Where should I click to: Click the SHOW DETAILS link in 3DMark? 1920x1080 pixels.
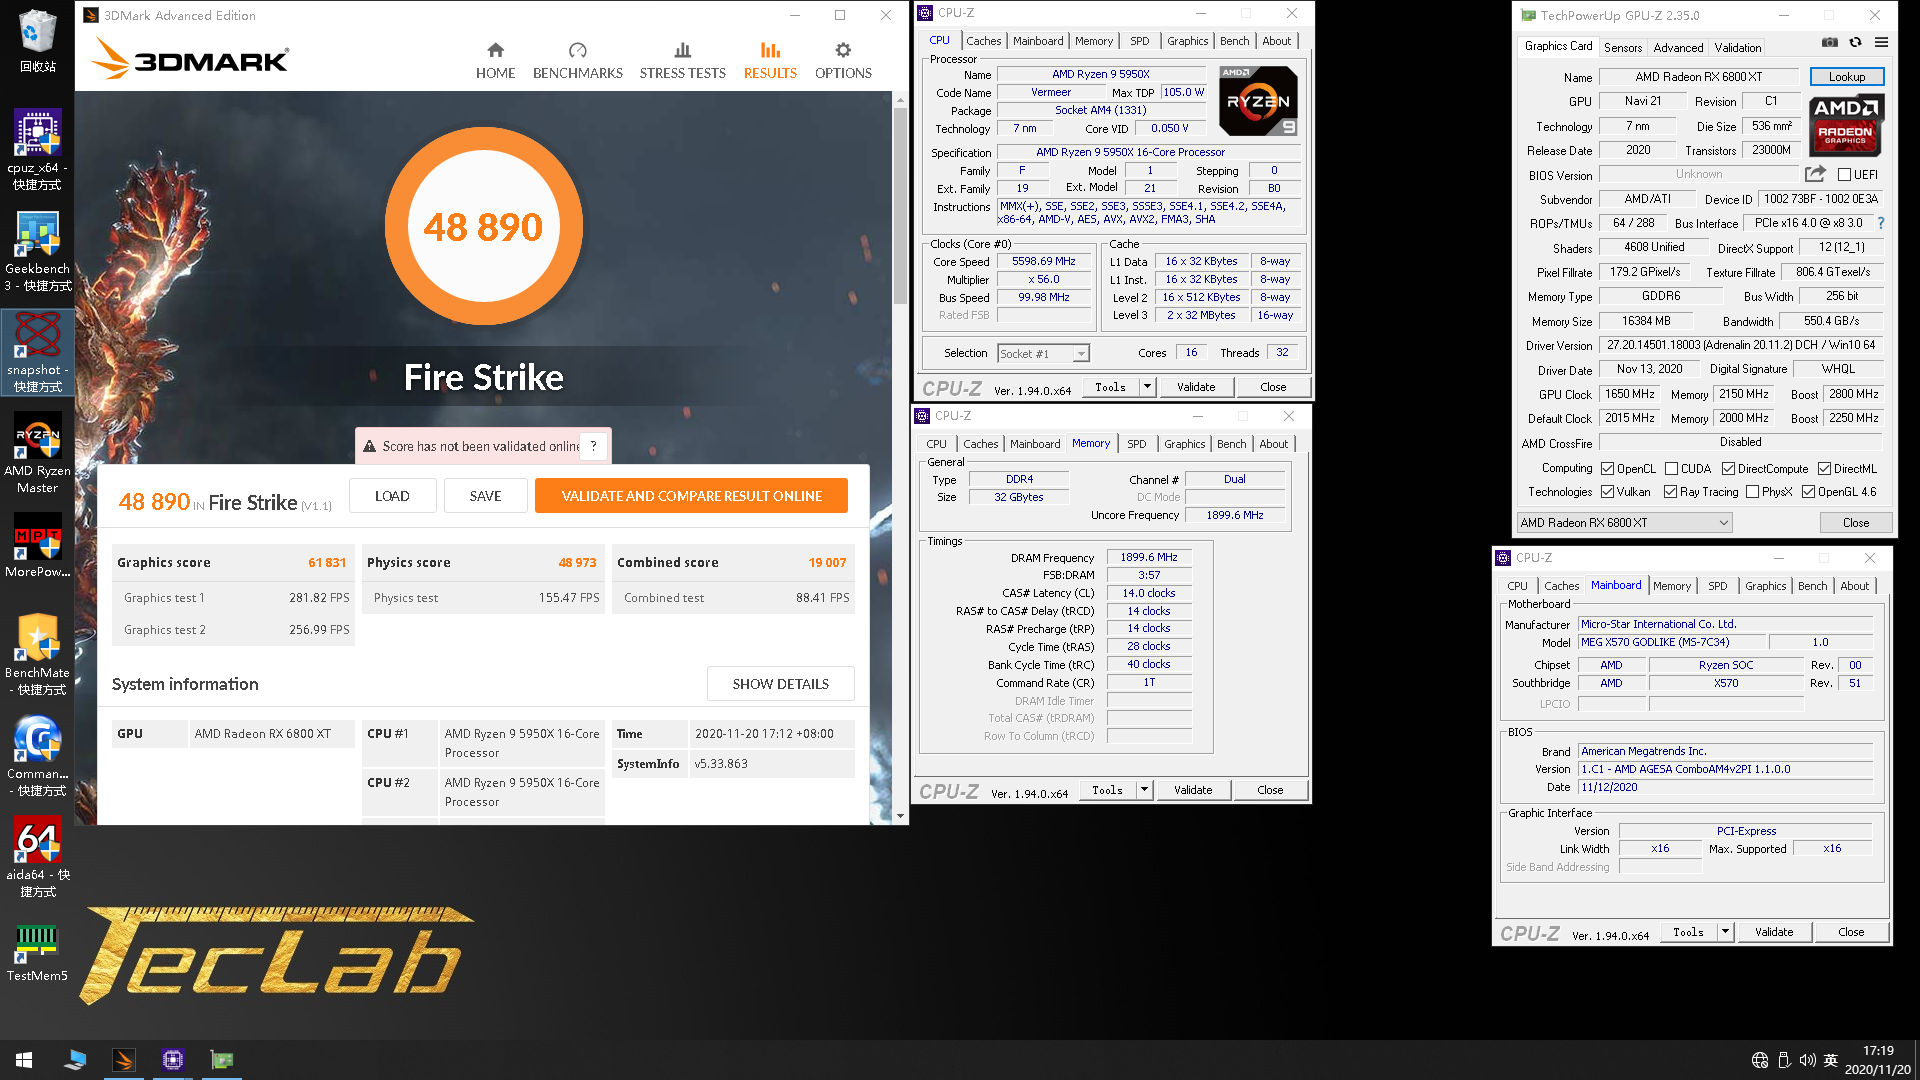point(779,683)
